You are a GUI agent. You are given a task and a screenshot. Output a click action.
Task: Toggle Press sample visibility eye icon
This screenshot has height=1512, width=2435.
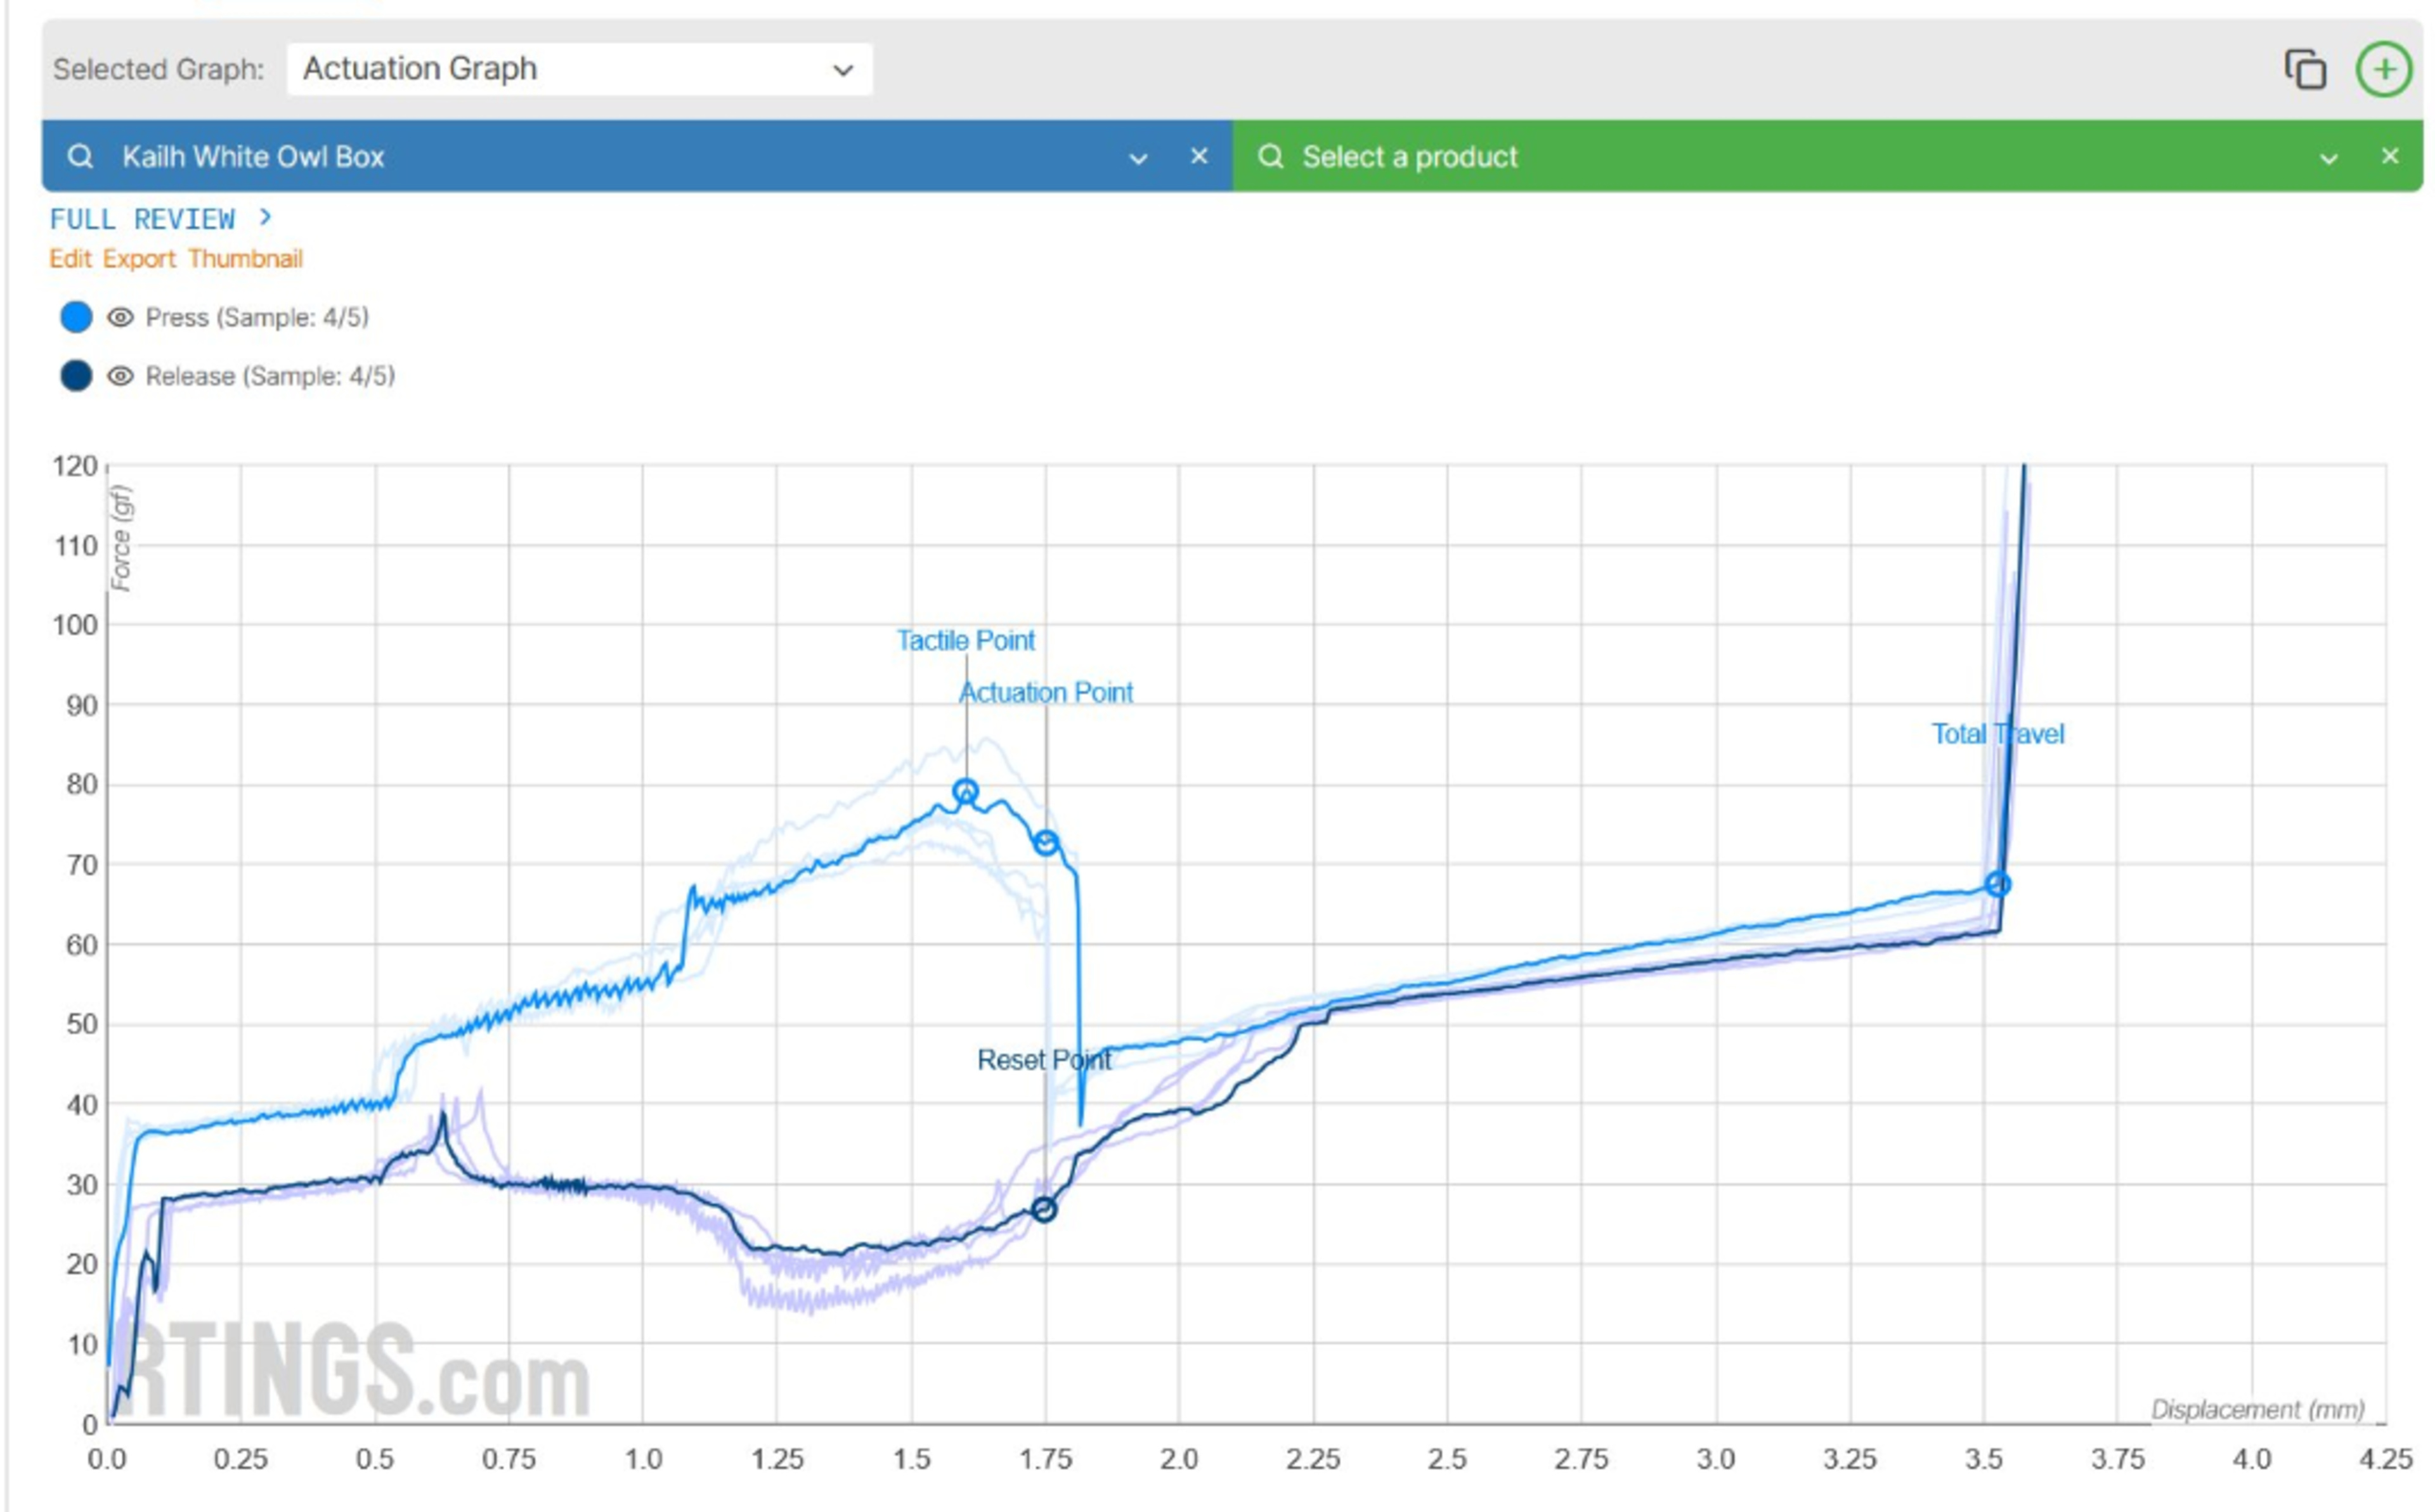coord(120,318)
